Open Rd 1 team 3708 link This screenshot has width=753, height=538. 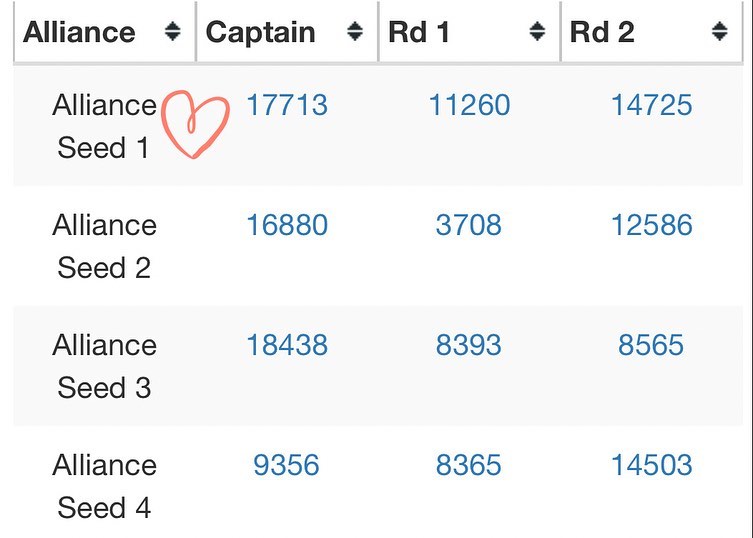469,225
